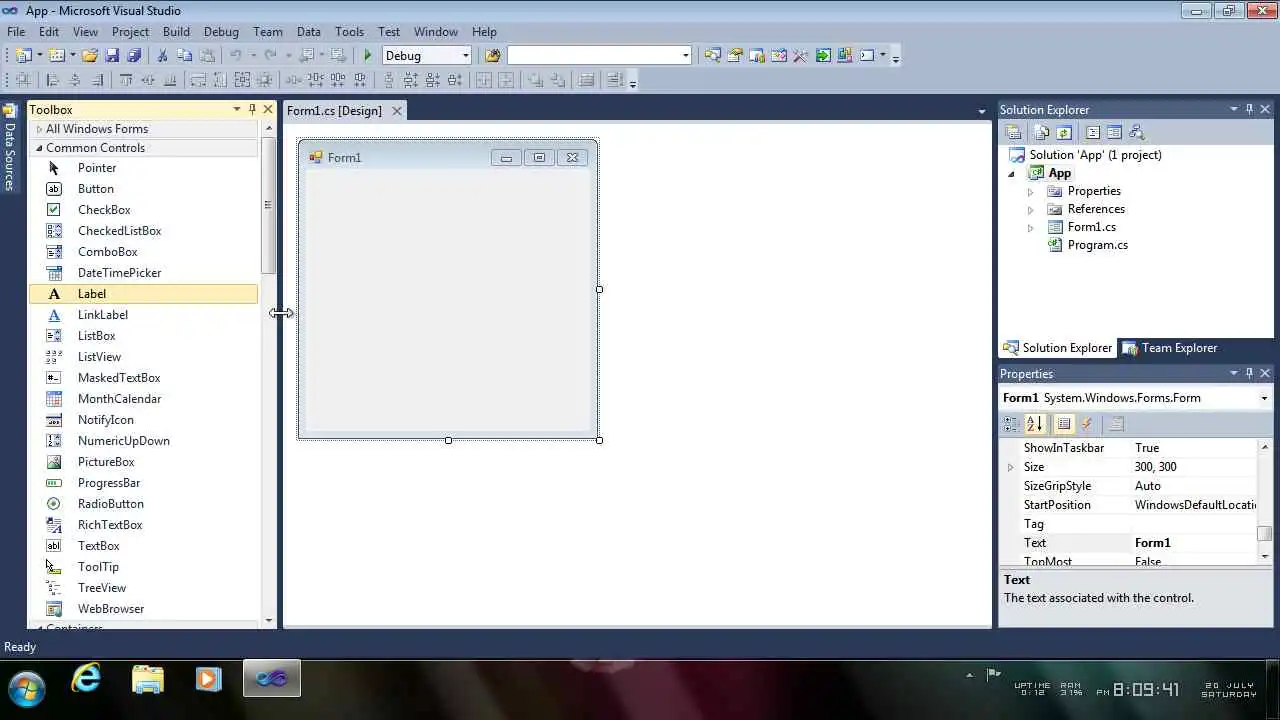Select the Solution 'App' root node
Viewport: 1280px width, 720px height.
click(x=1095, y=155)
